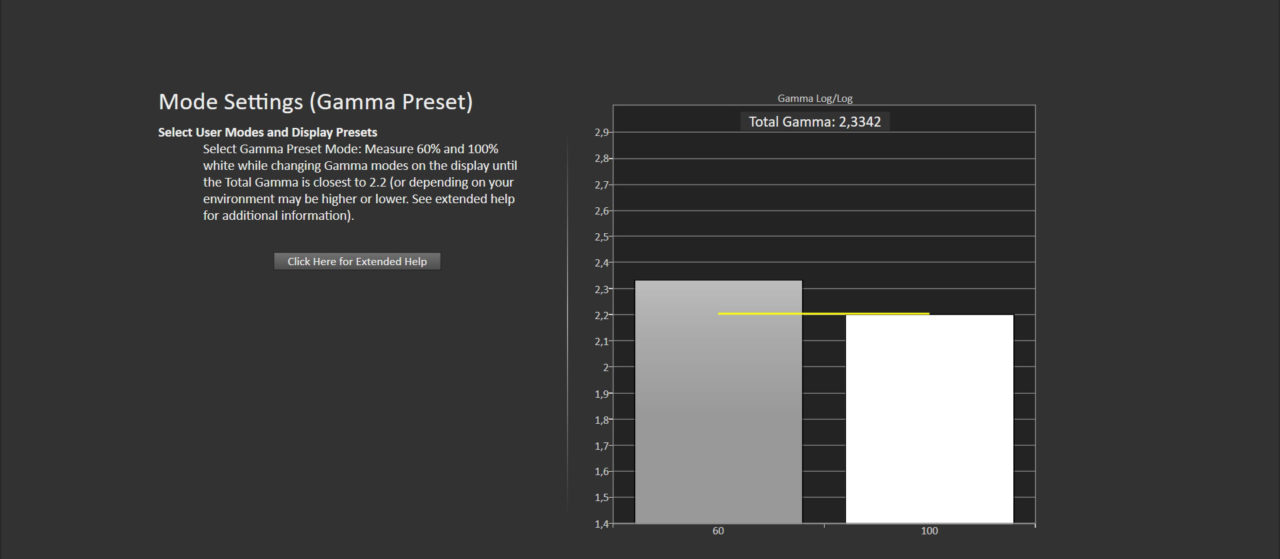Click the y-axis value 2,5 label
1280x559 pixels.
(x=601, y=237)
